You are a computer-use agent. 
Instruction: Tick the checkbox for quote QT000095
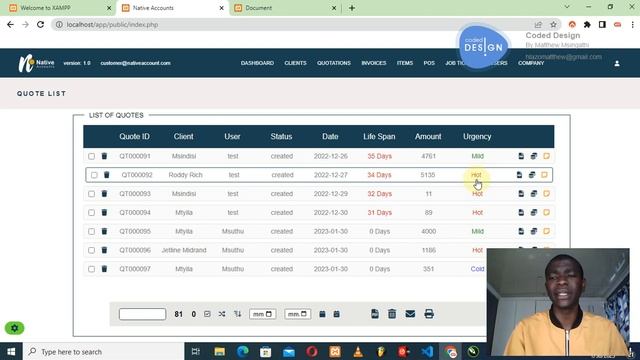tap(91, 231)
